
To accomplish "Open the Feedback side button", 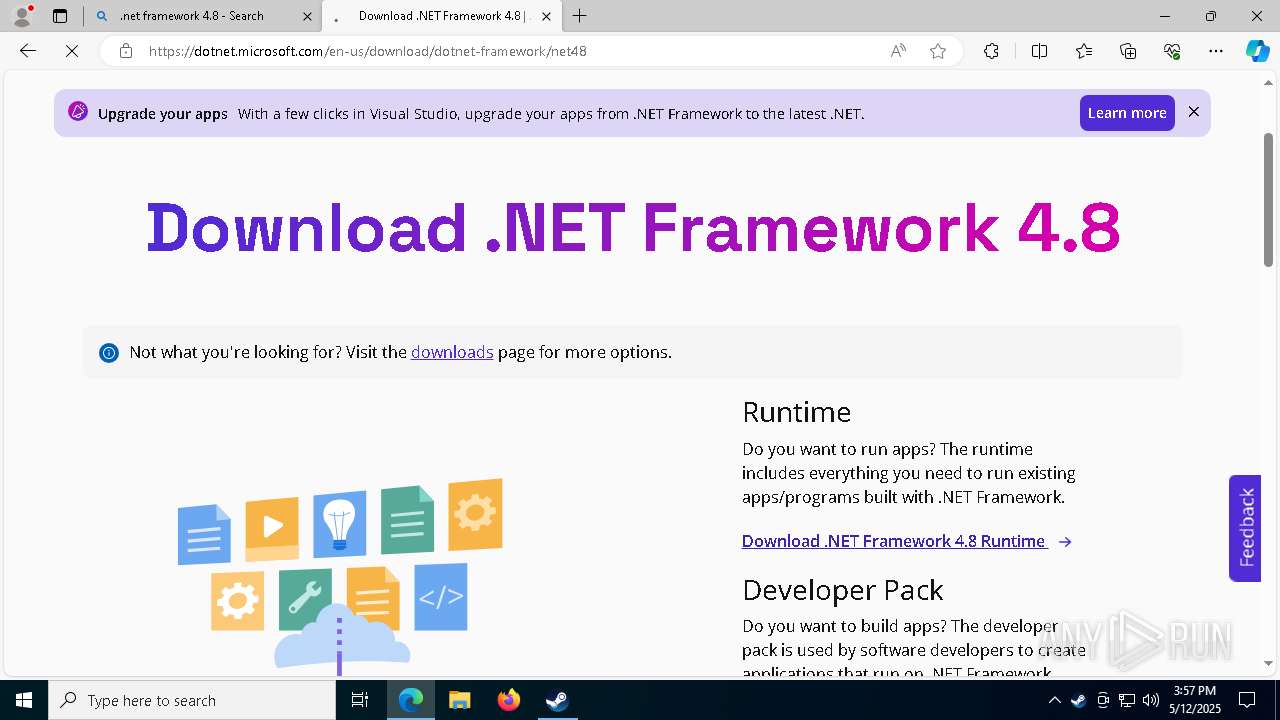I will pyautogui.click(x=1245, y=527).
